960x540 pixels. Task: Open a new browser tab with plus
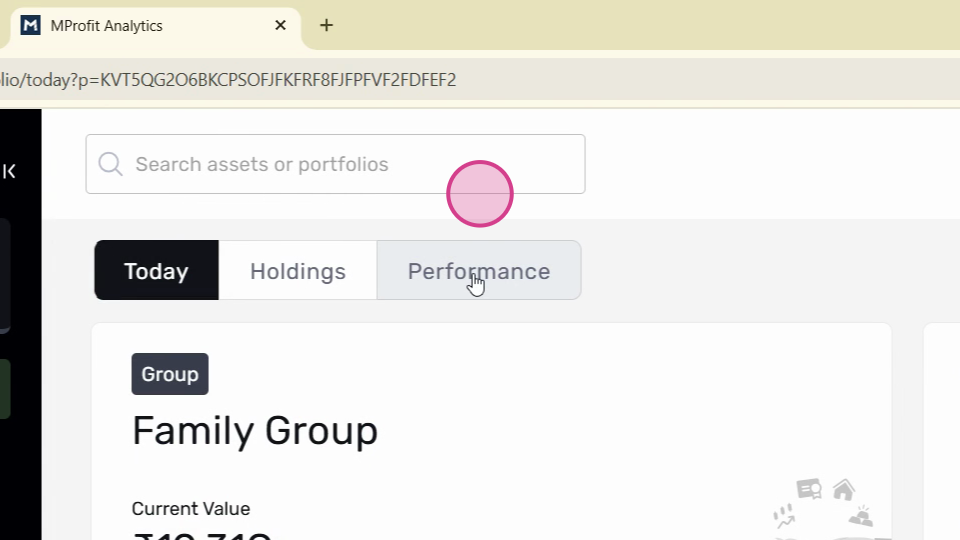click(326, 25)
